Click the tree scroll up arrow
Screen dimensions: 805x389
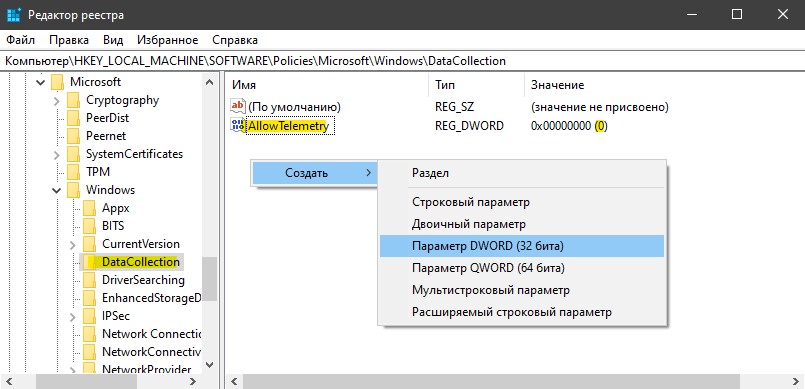(209, 83)
